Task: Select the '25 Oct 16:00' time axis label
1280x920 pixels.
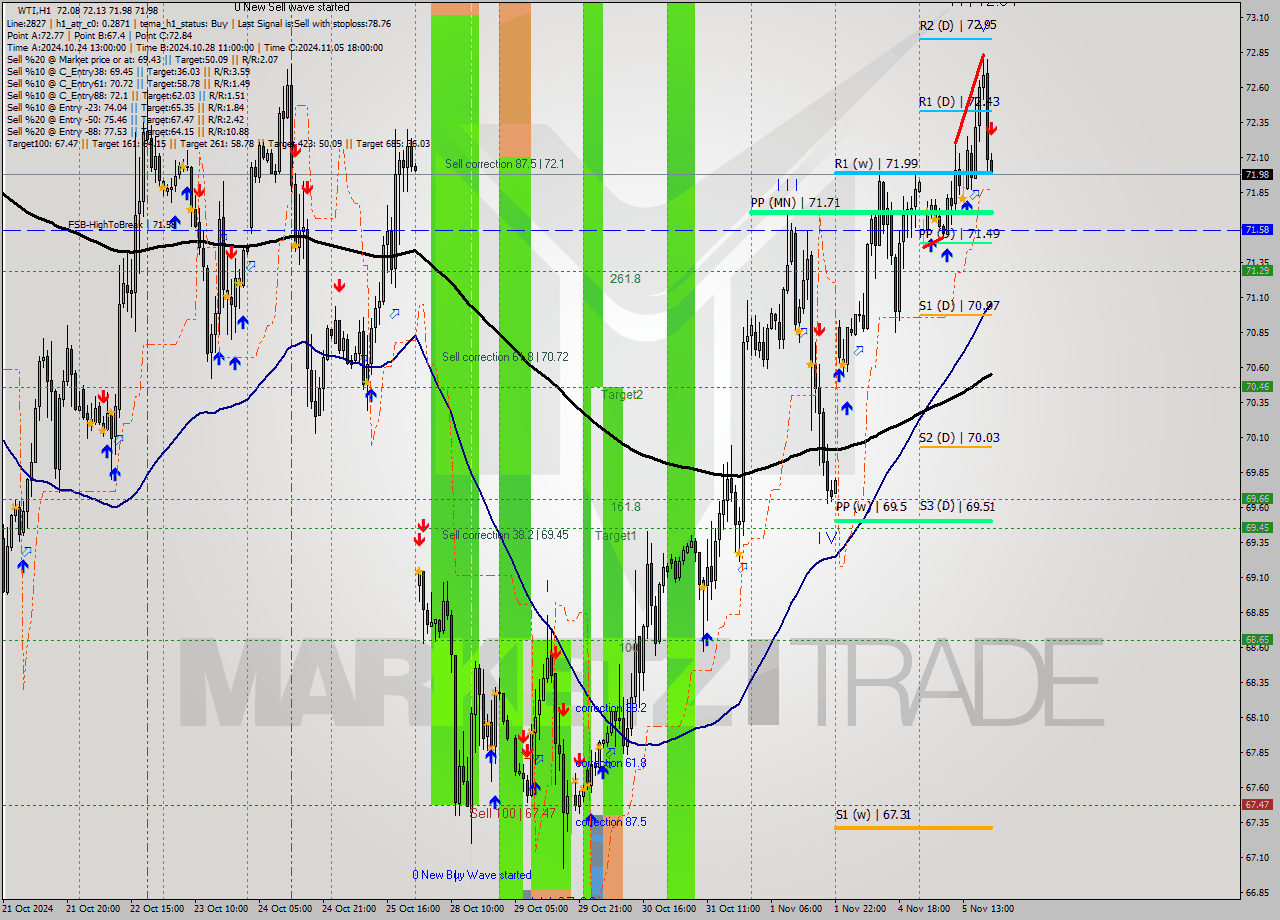Action: pos(412,909)
